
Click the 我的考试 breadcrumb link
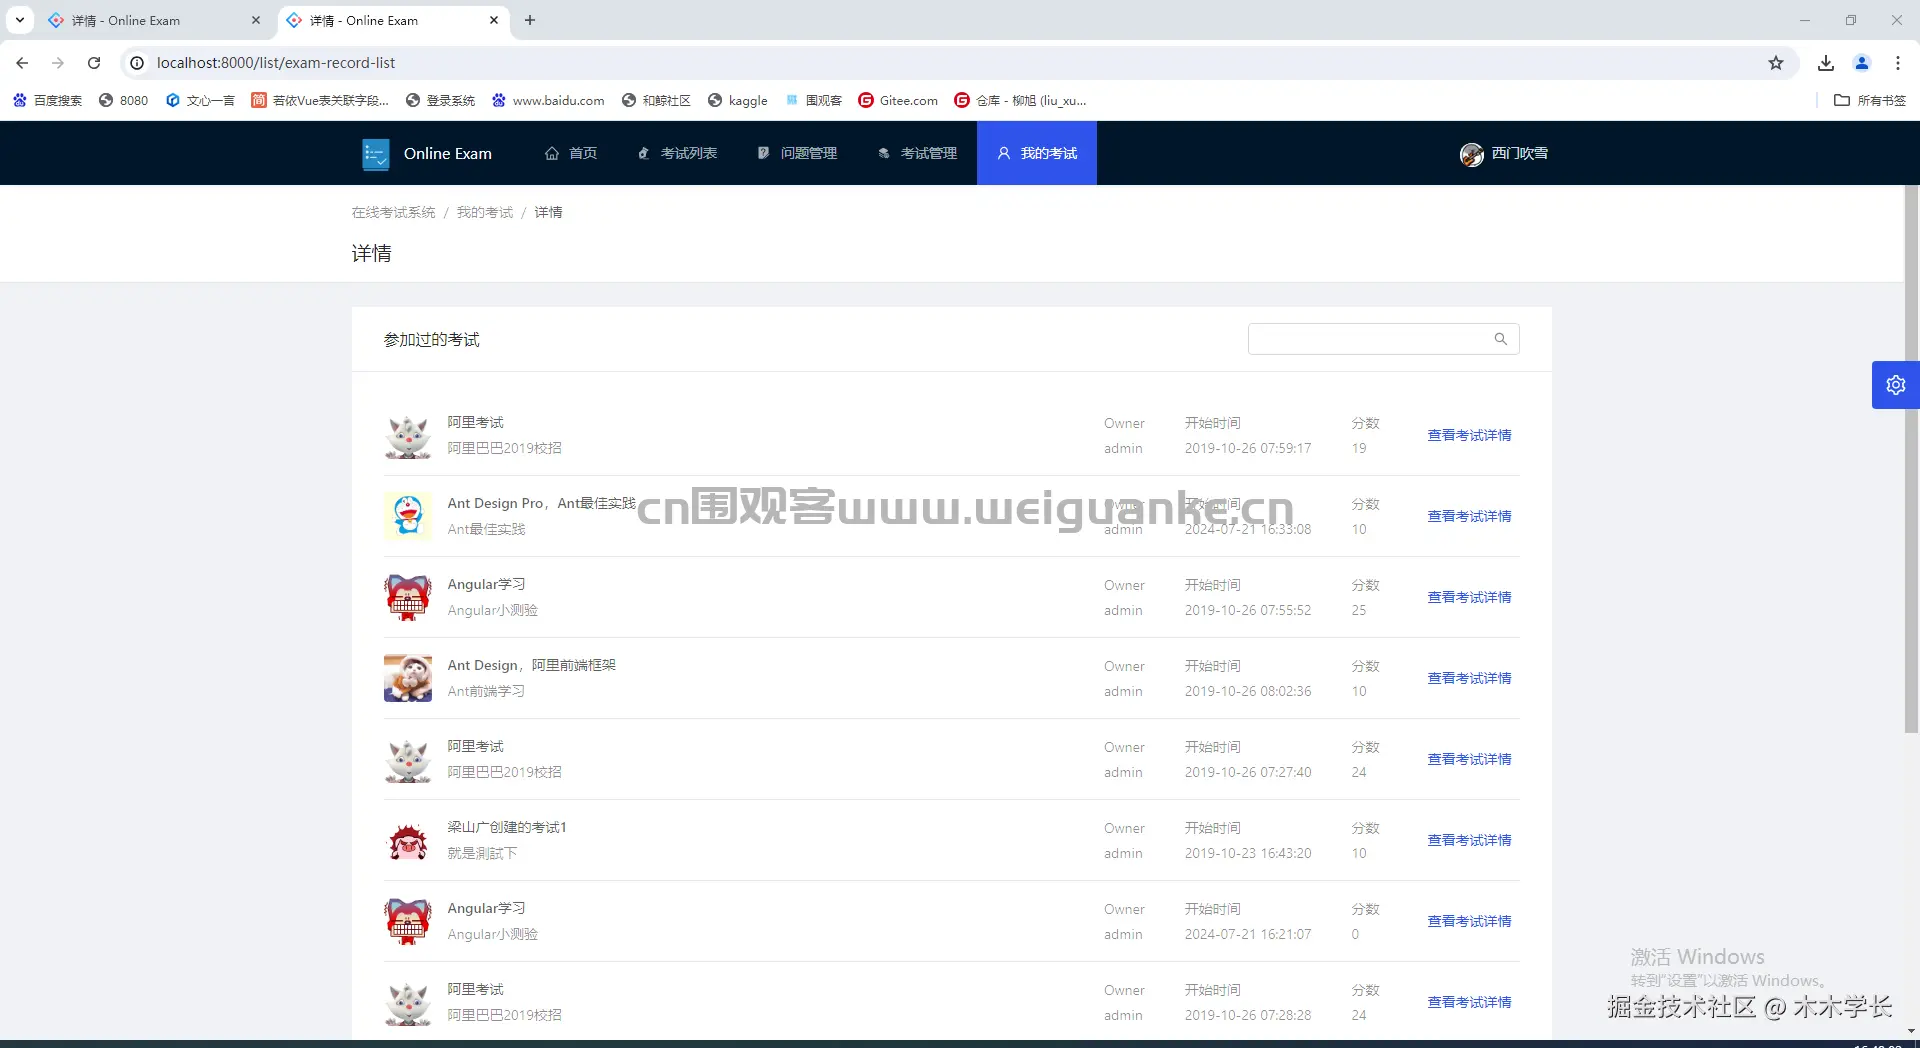(485, 212)
